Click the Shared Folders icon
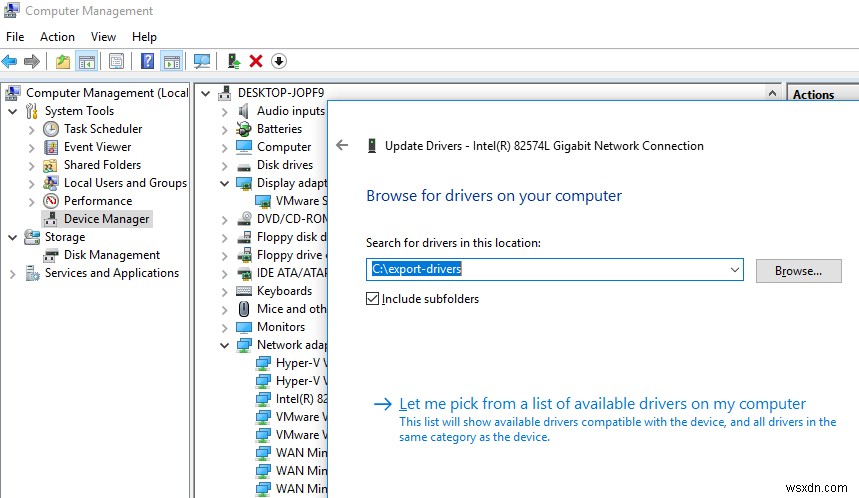Viewport: 859px width, 498px height. click(x=50, y=165)
